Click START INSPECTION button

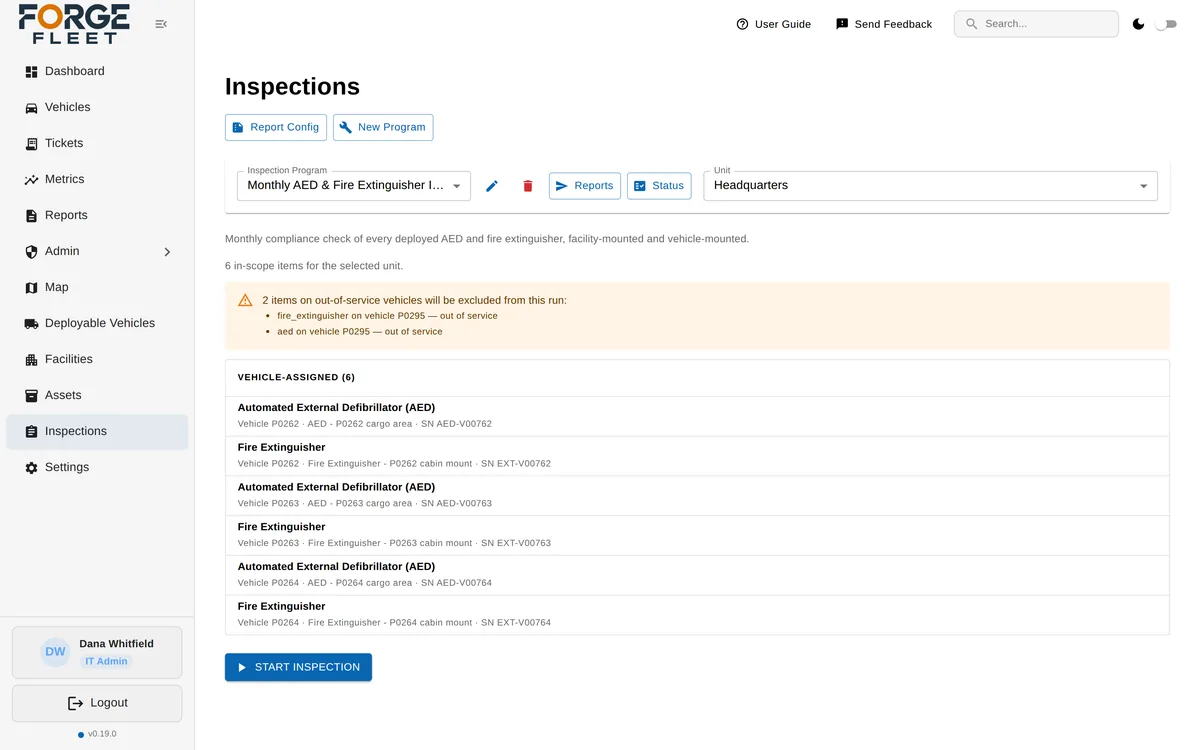coord(298,667)
